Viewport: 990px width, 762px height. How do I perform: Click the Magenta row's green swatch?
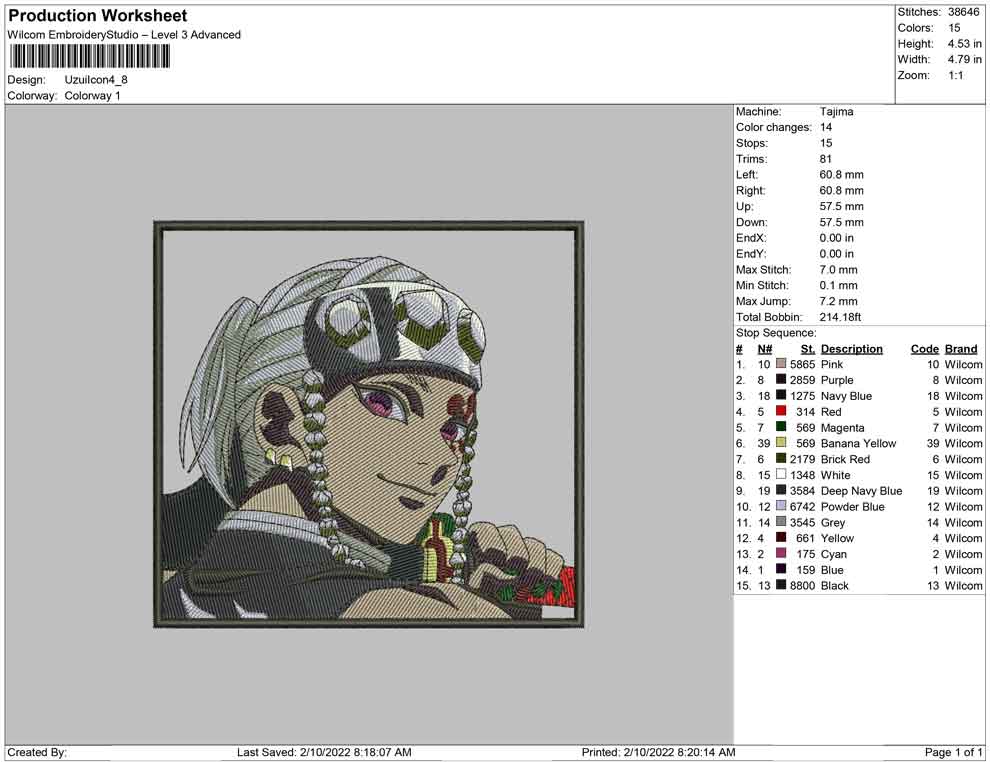tap(781, 427)
